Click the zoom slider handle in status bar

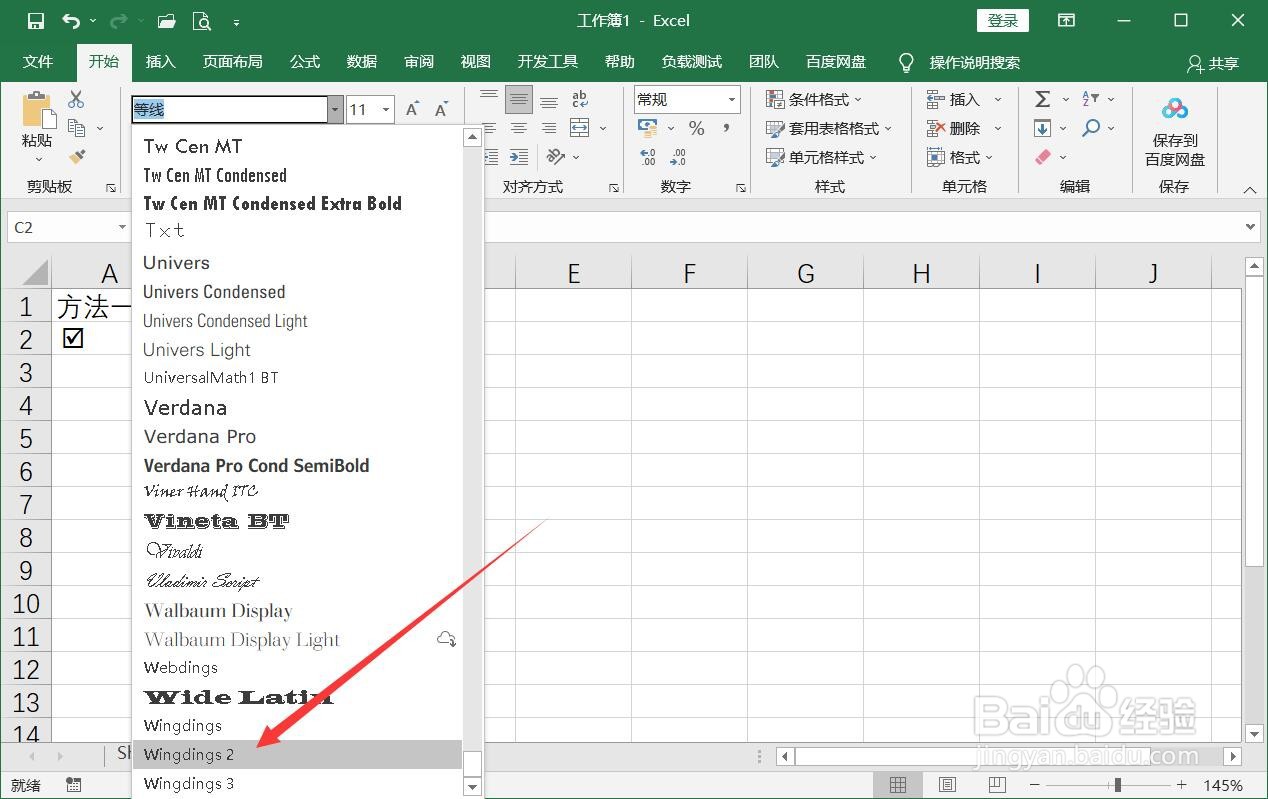1117,785
